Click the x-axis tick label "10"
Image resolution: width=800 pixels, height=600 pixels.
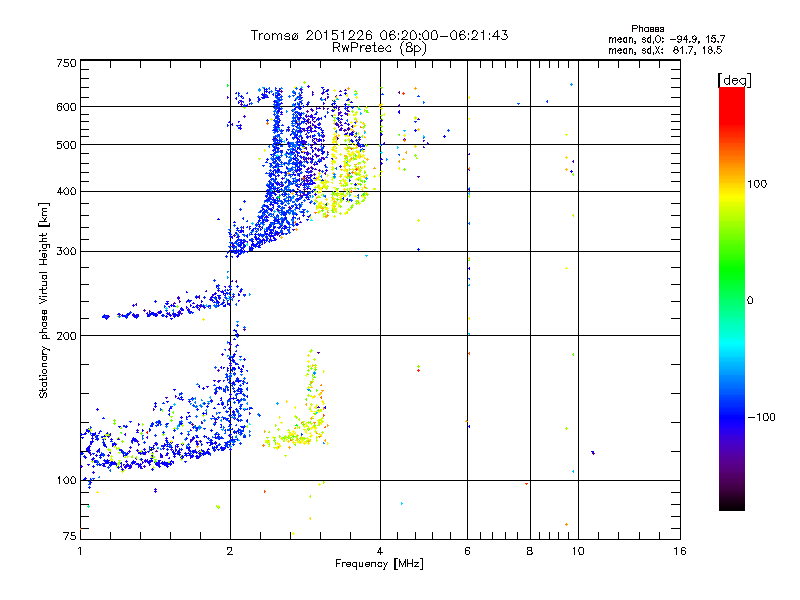coord(578,551)
